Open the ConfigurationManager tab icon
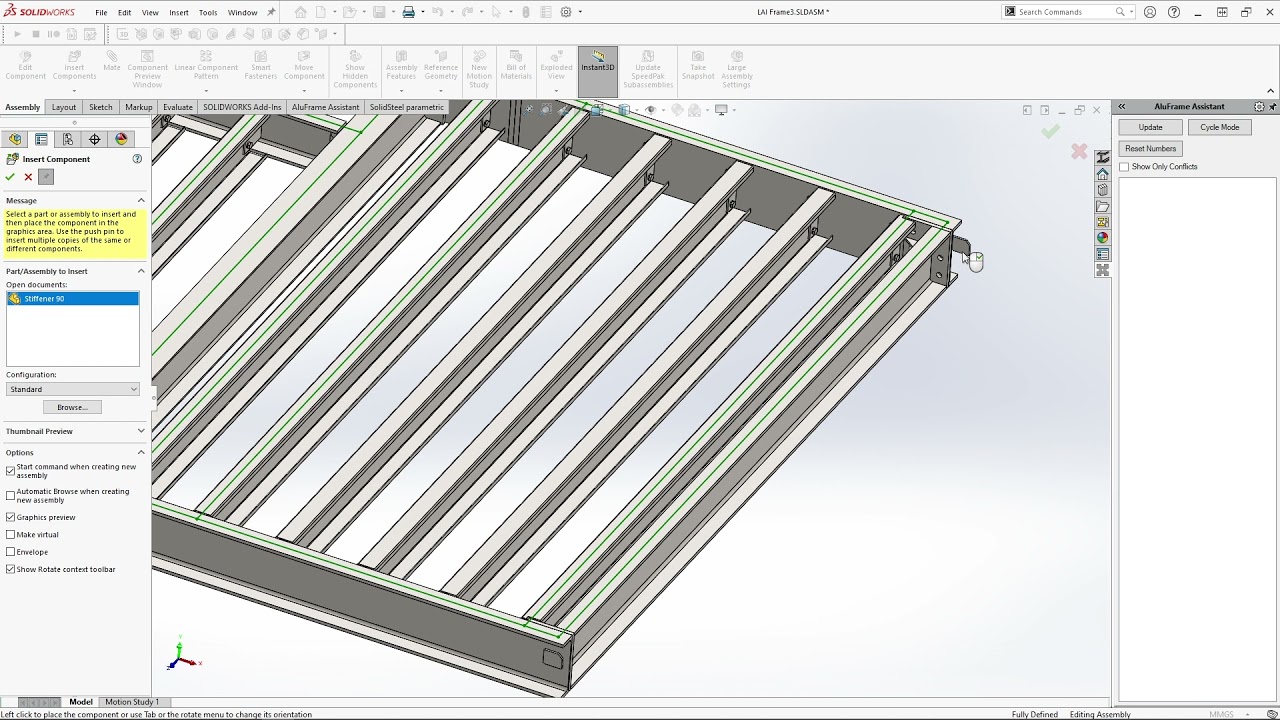The height and width of the screenshot is (720, 1280). click(68, 139)
